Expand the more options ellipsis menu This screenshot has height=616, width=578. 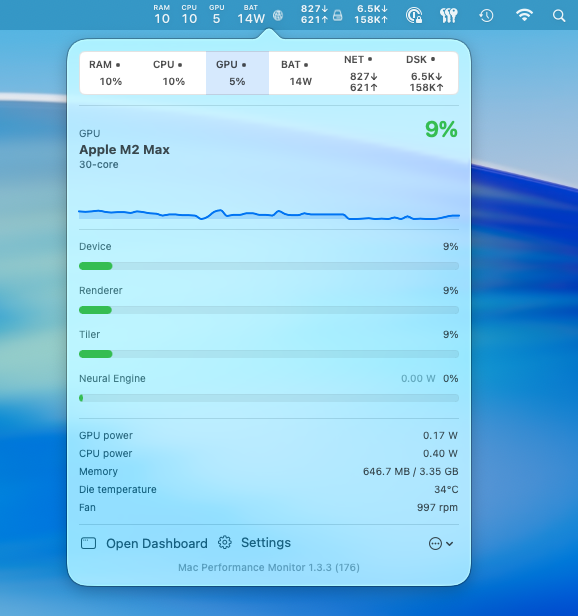point(441,544)
